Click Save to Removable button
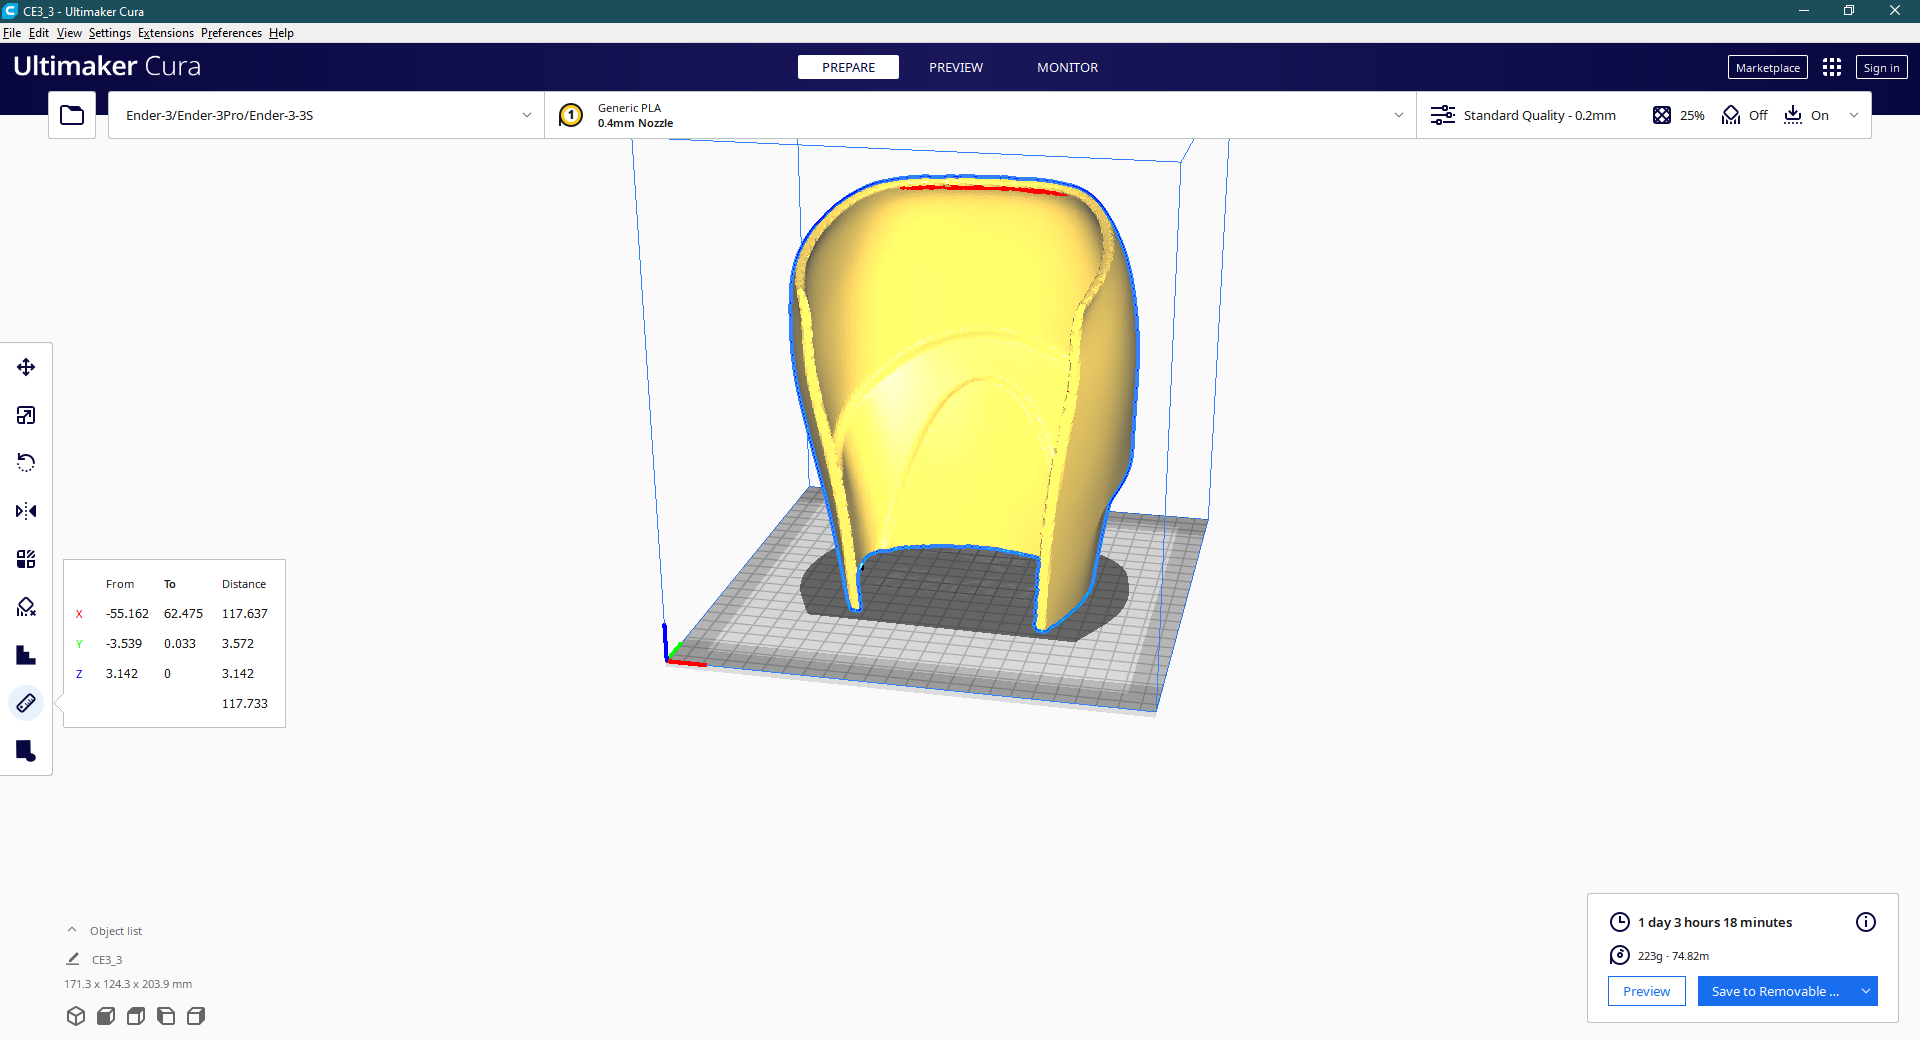 1775,991
